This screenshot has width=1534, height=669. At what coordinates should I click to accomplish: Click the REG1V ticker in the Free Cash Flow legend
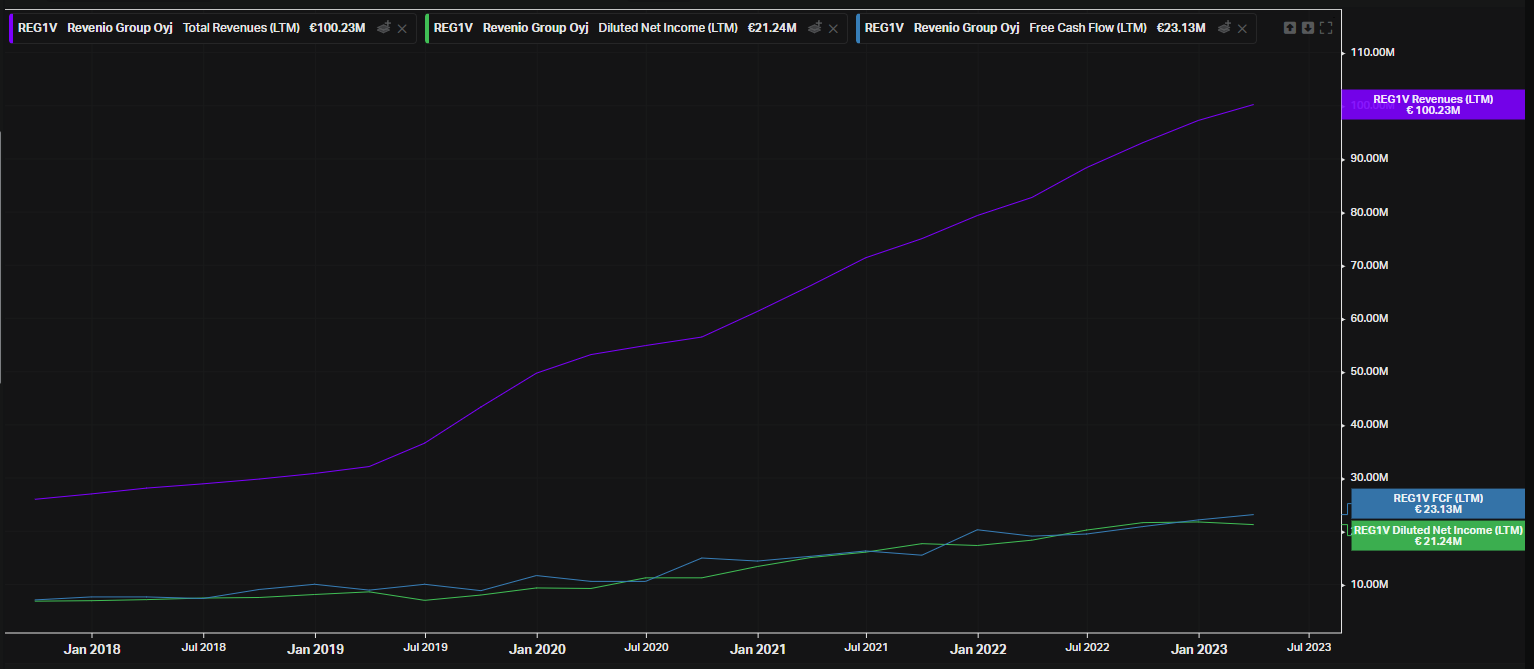pyautogui.click(x=884, y=28)
